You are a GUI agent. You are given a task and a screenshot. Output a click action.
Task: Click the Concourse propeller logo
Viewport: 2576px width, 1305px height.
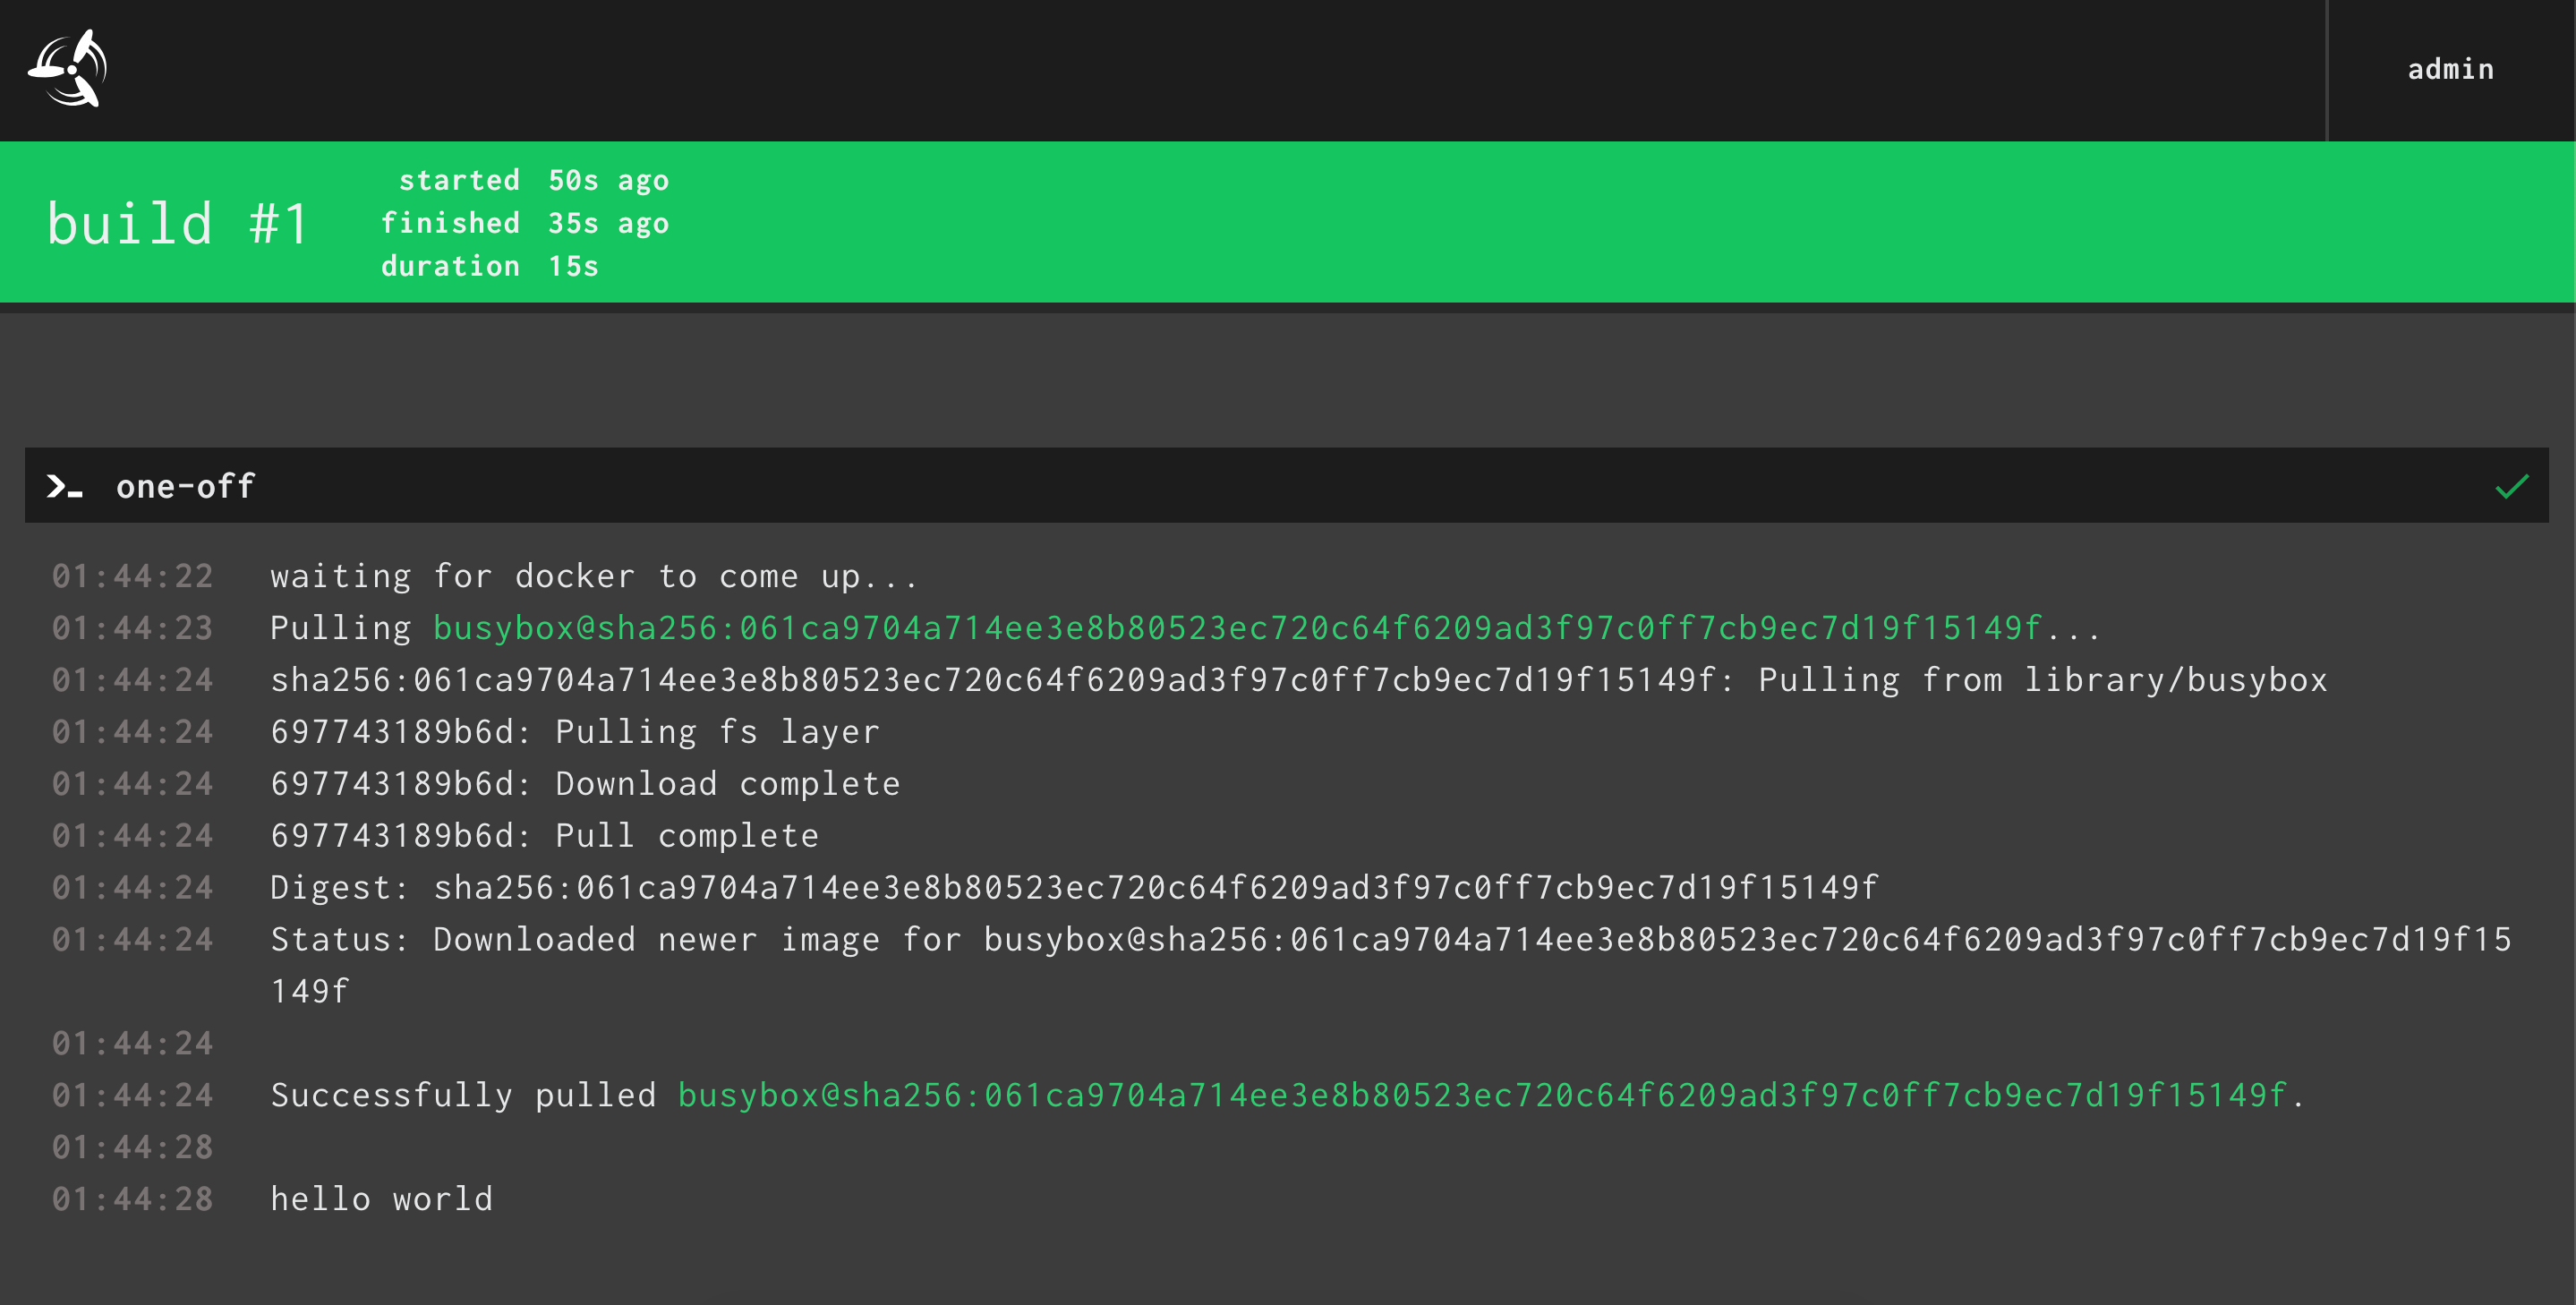(x=68, y=69)
